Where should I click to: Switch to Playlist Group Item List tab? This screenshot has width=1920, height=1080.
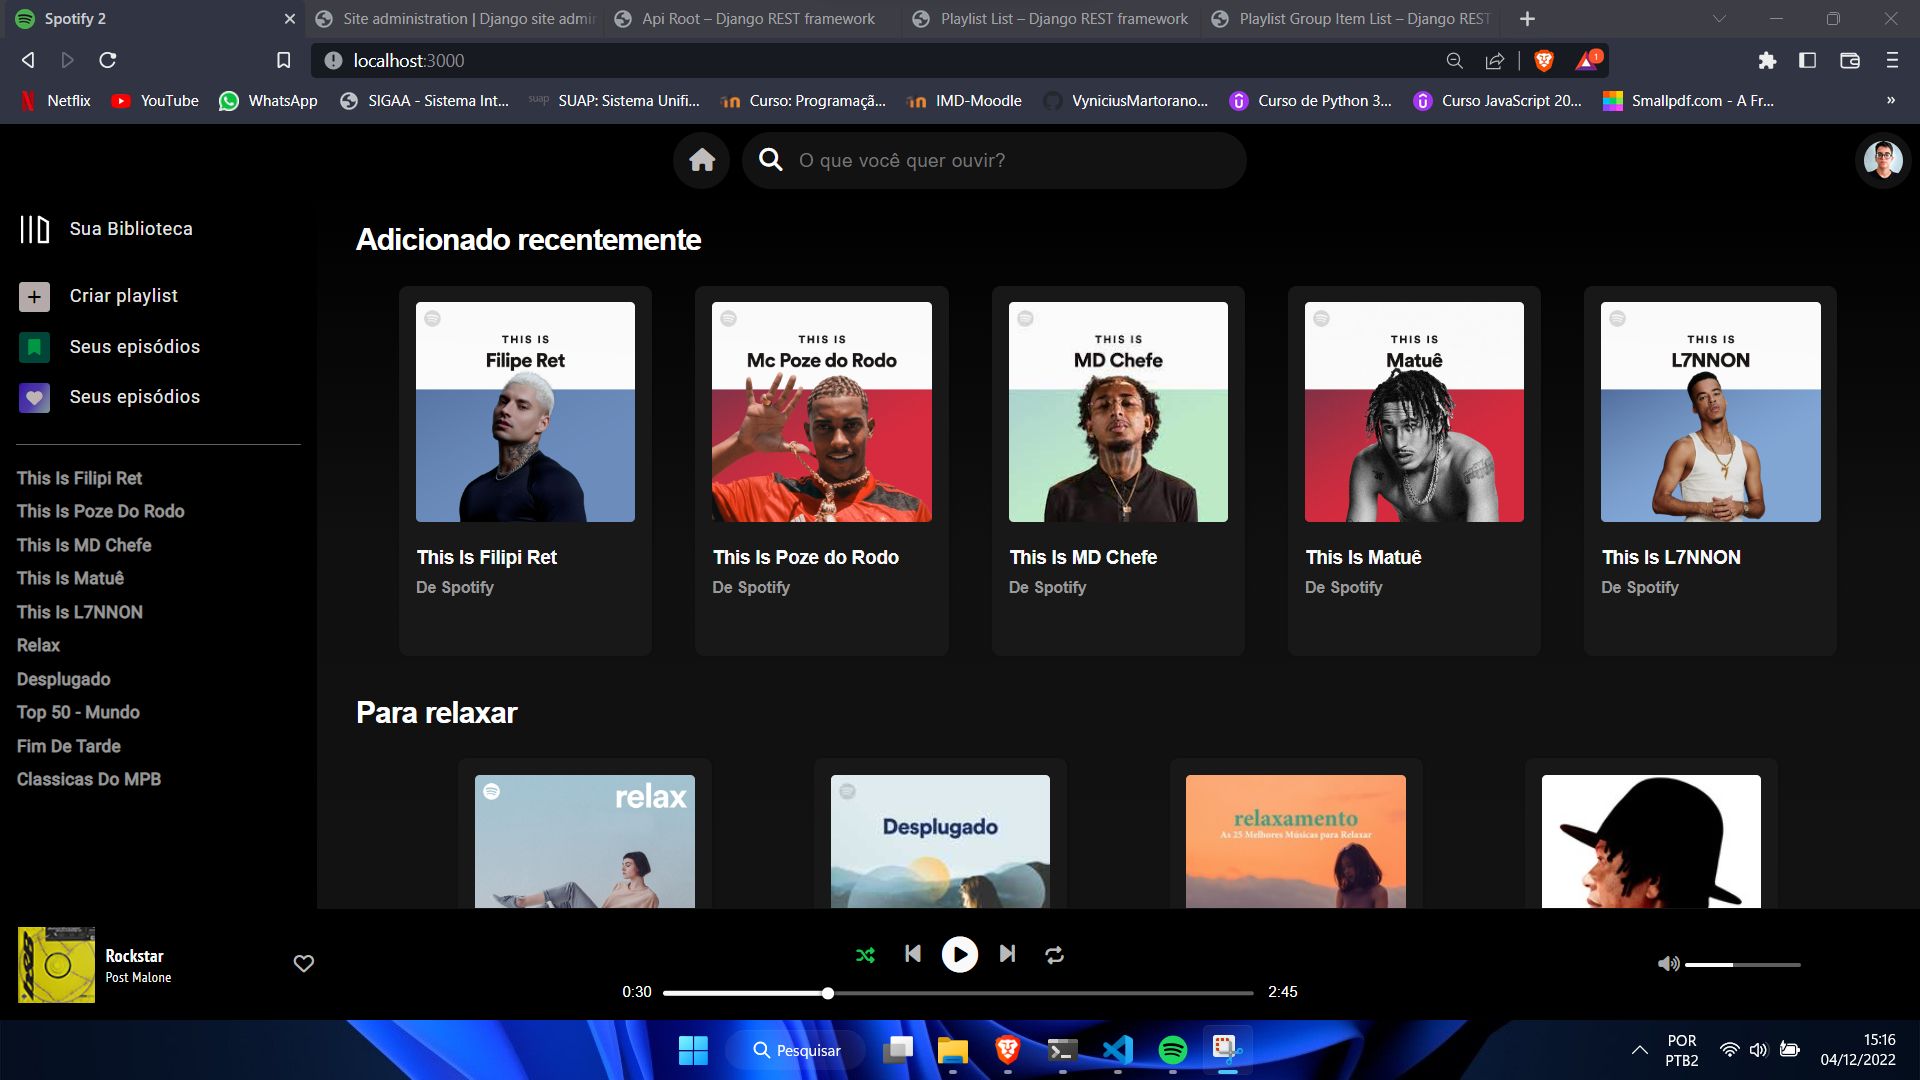click(1350, 19)
